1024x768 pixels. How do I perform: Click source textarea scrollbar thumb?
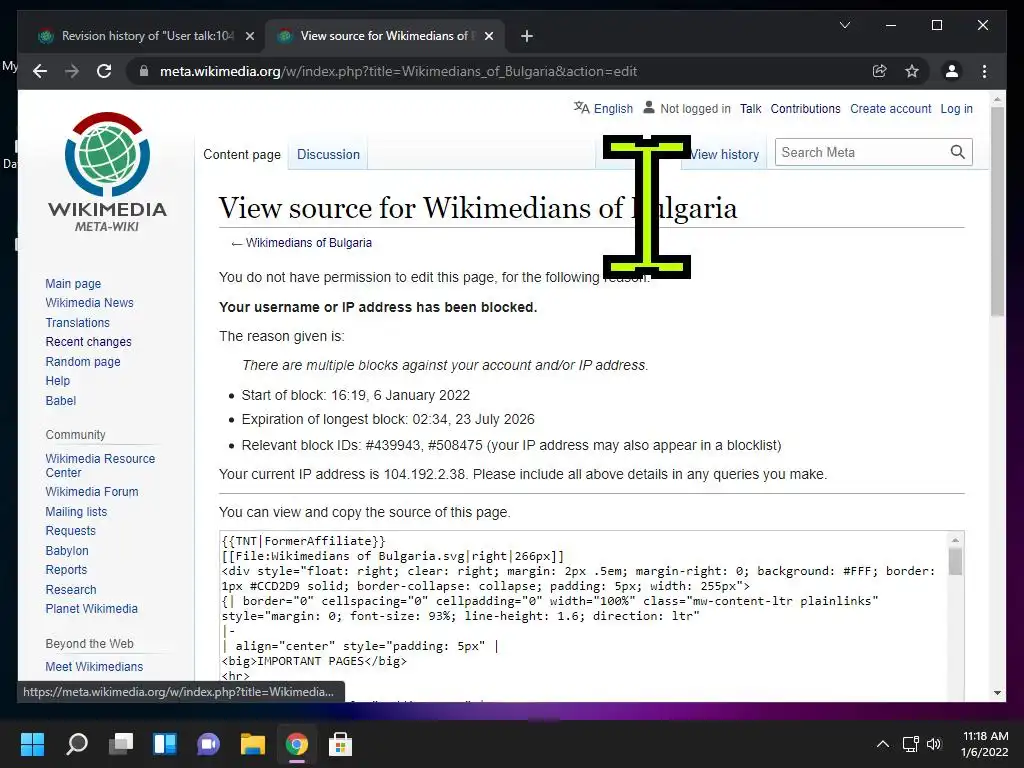955,562
